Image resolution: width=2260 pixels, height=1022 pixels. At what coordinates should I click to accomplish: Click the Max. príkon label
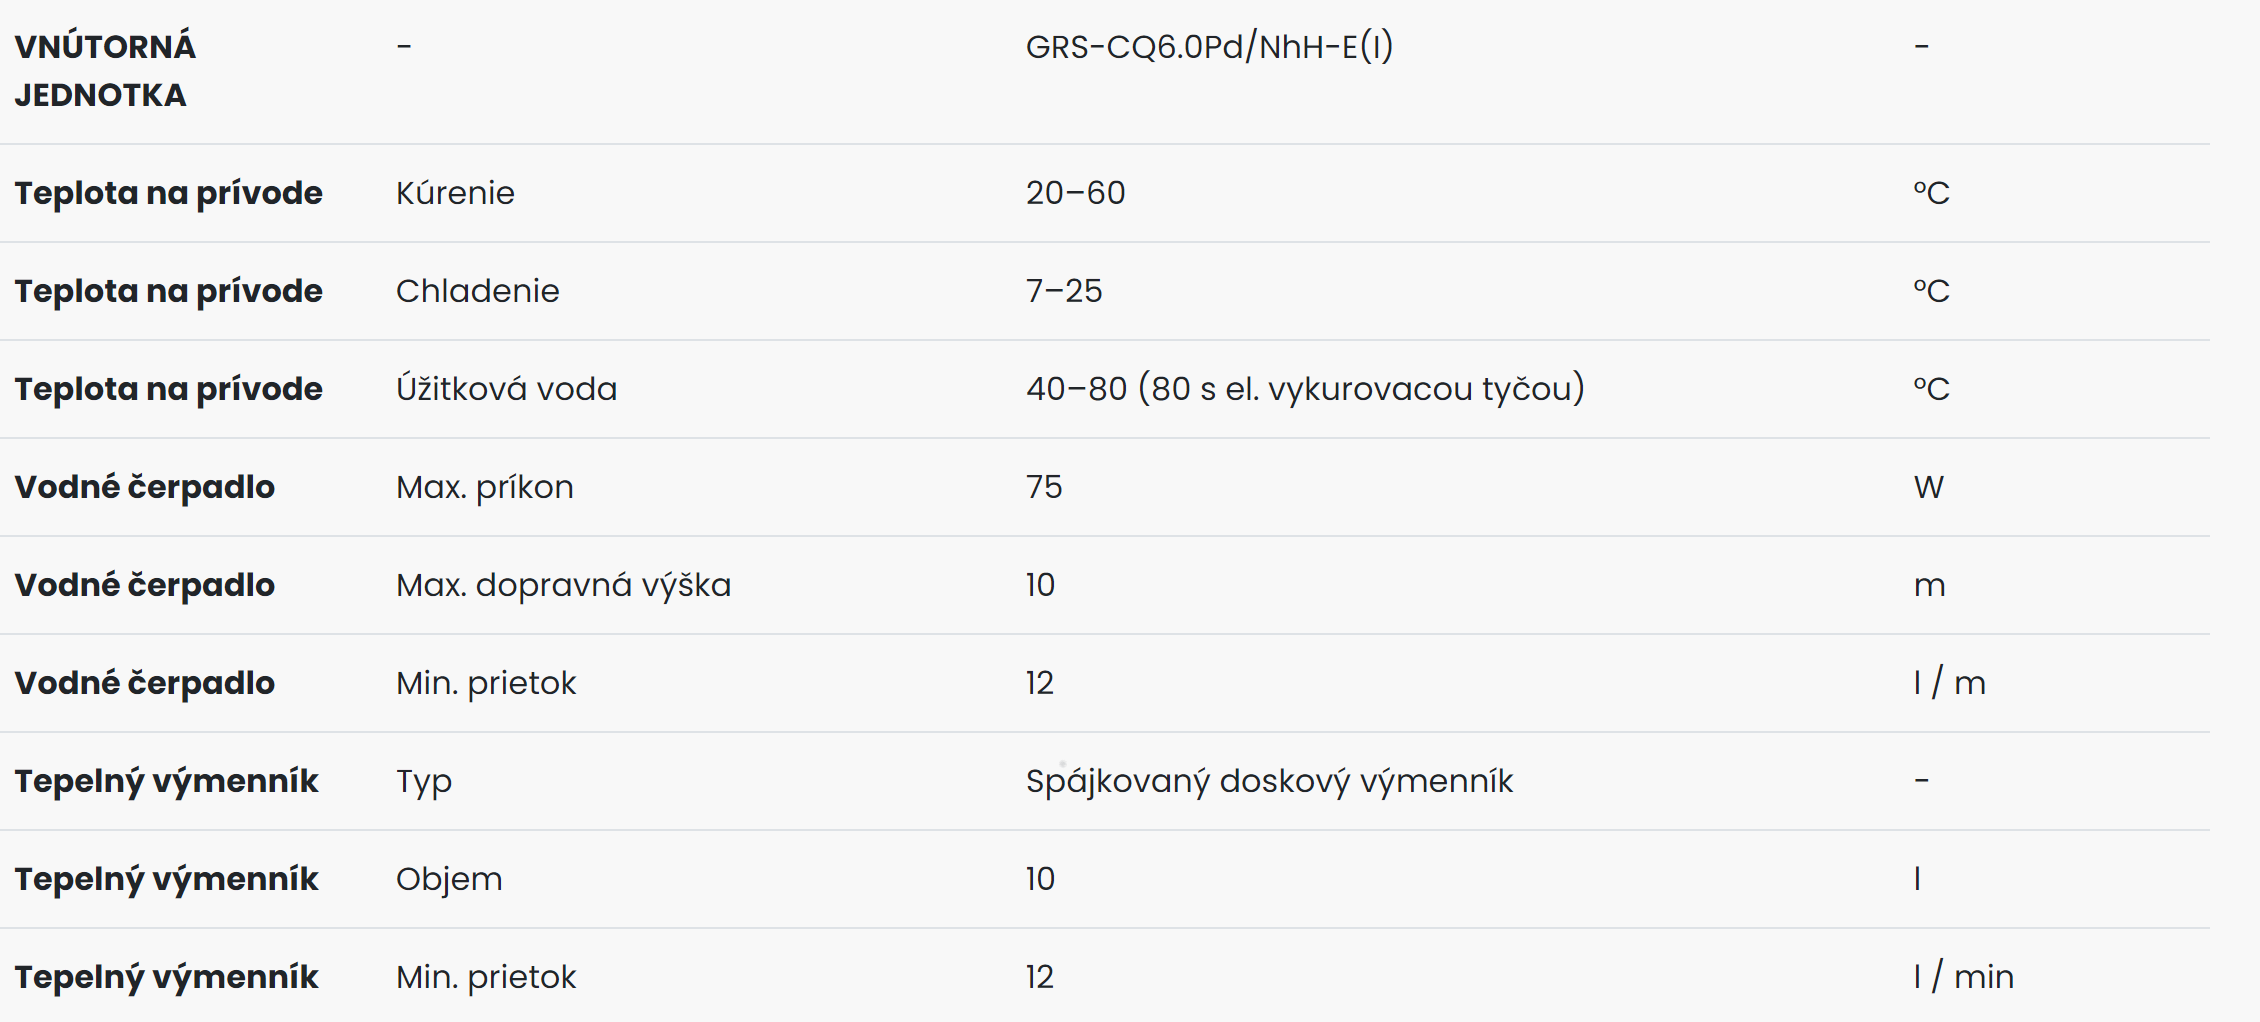click(x=485, y=487)
